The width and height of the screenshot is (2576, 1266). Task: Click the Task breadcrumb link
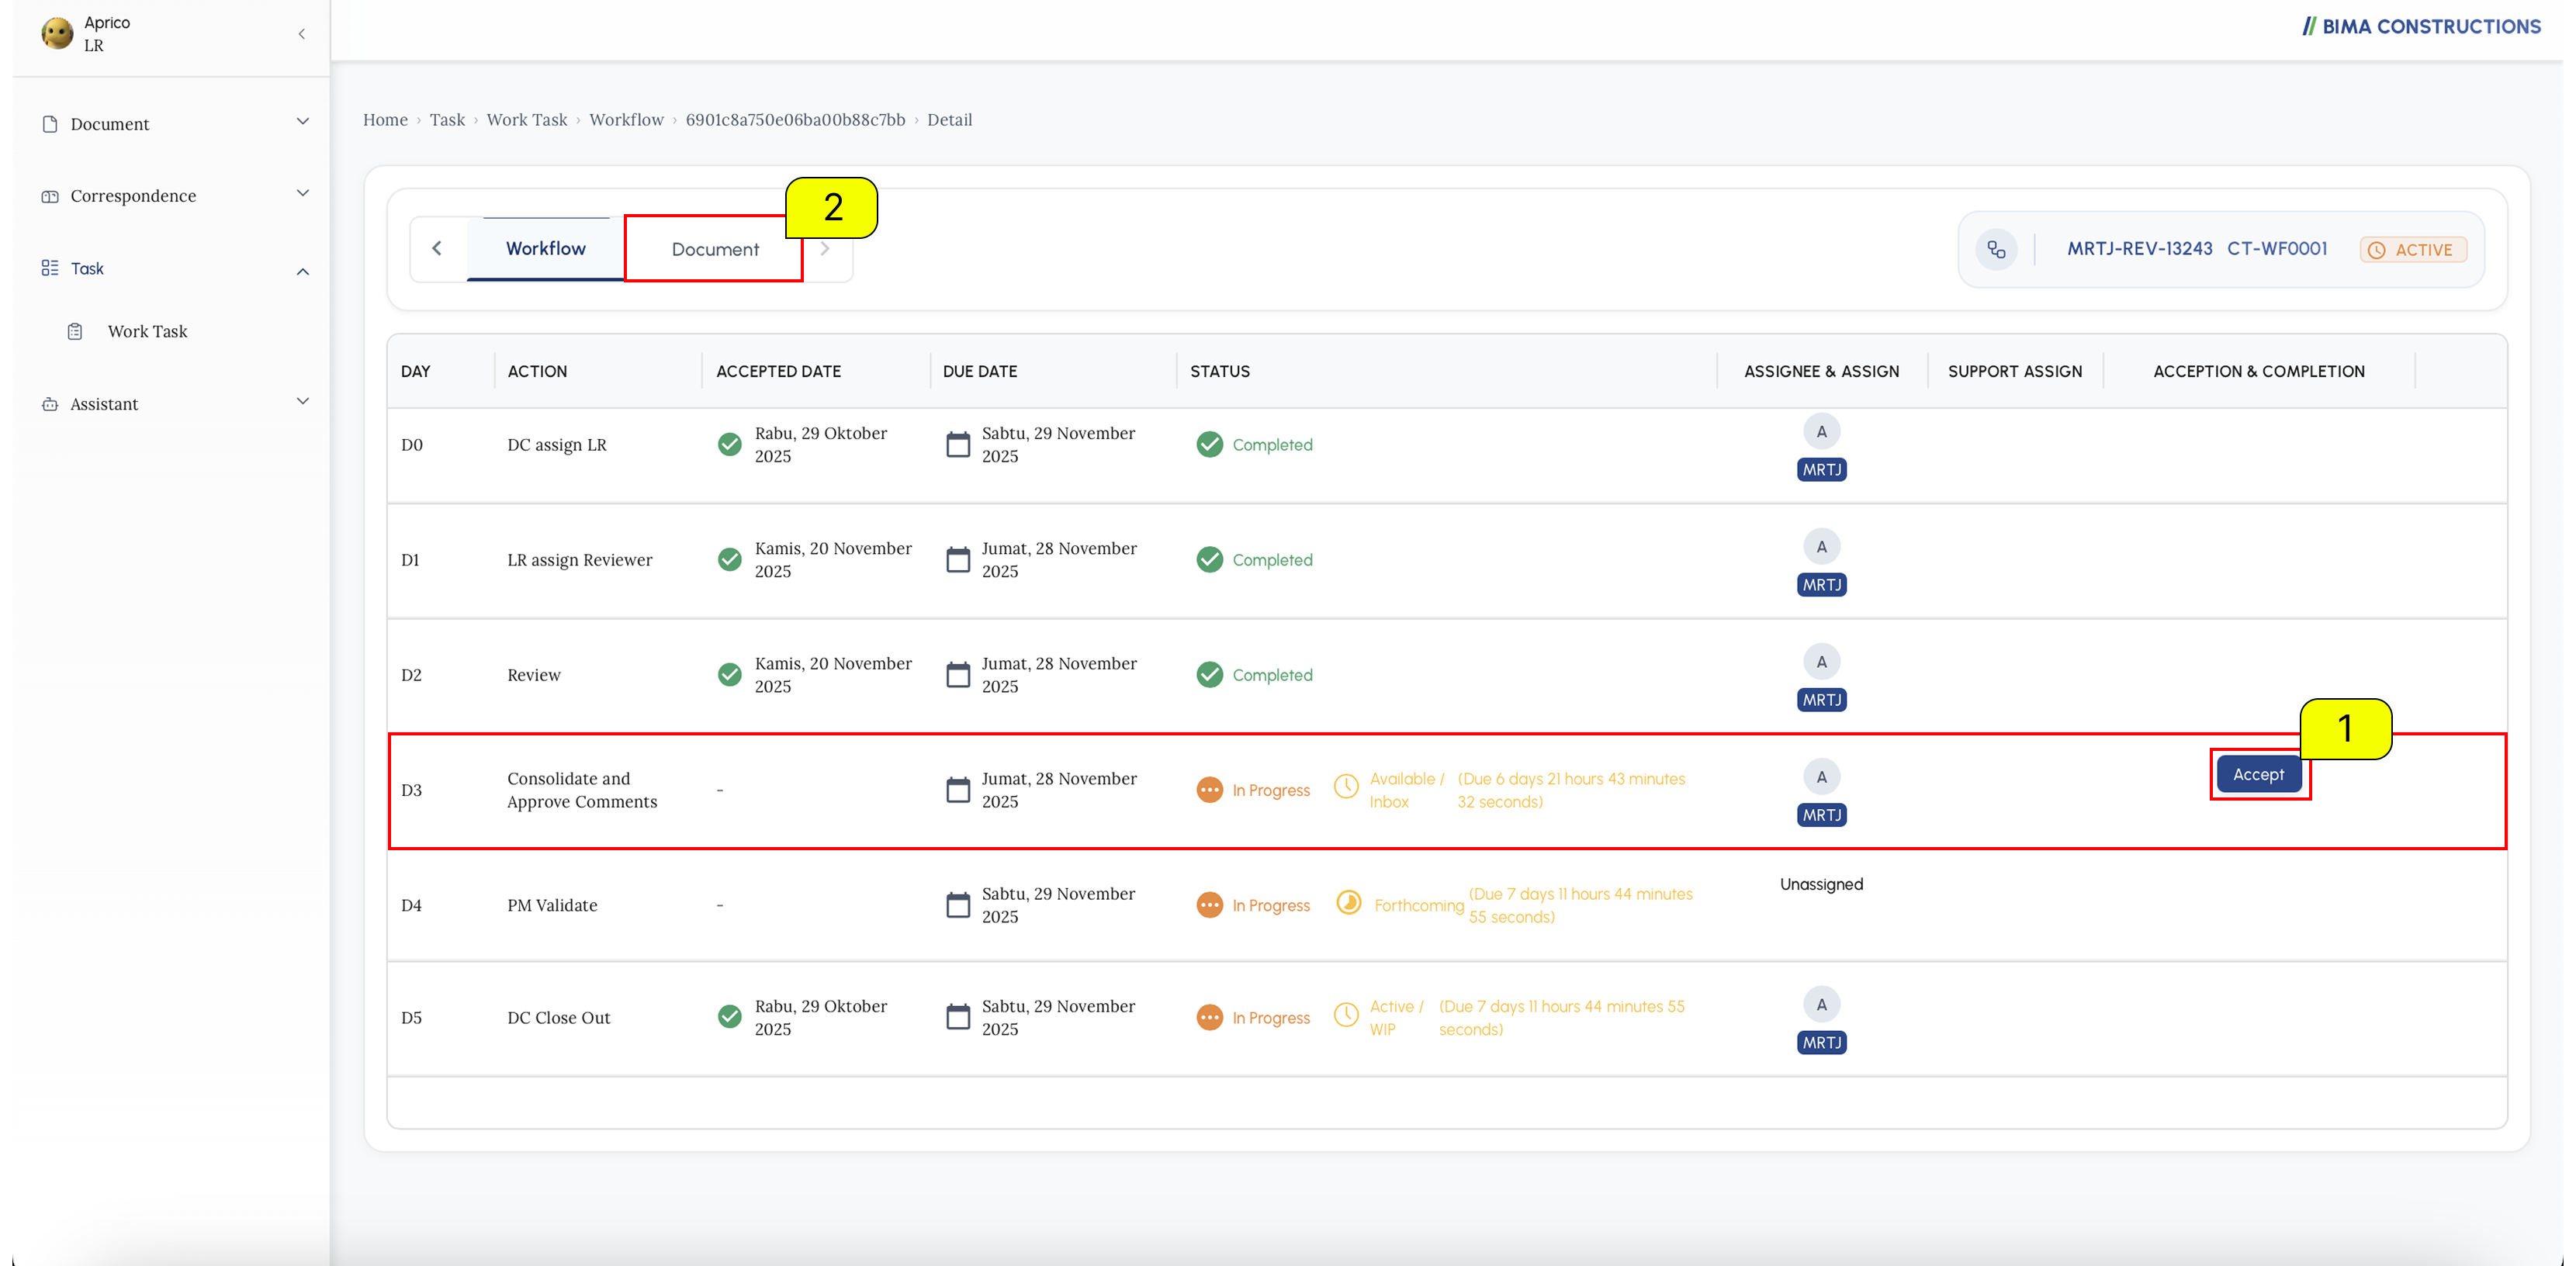click(x=447, y=120)
